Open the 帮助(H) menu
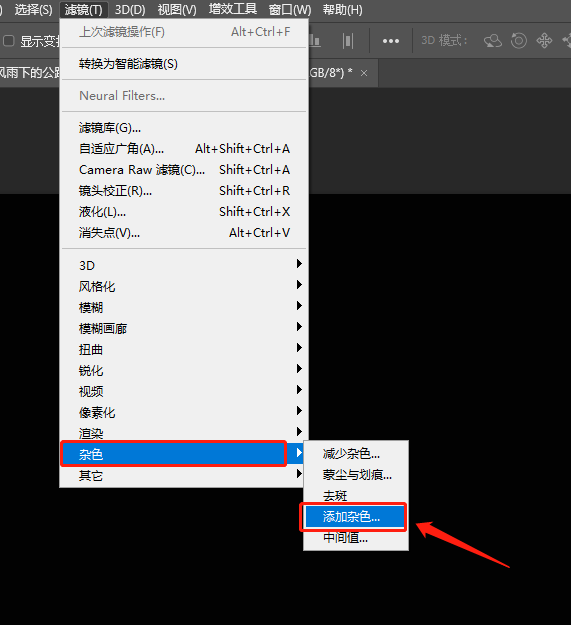 click(x=342, y=10)
